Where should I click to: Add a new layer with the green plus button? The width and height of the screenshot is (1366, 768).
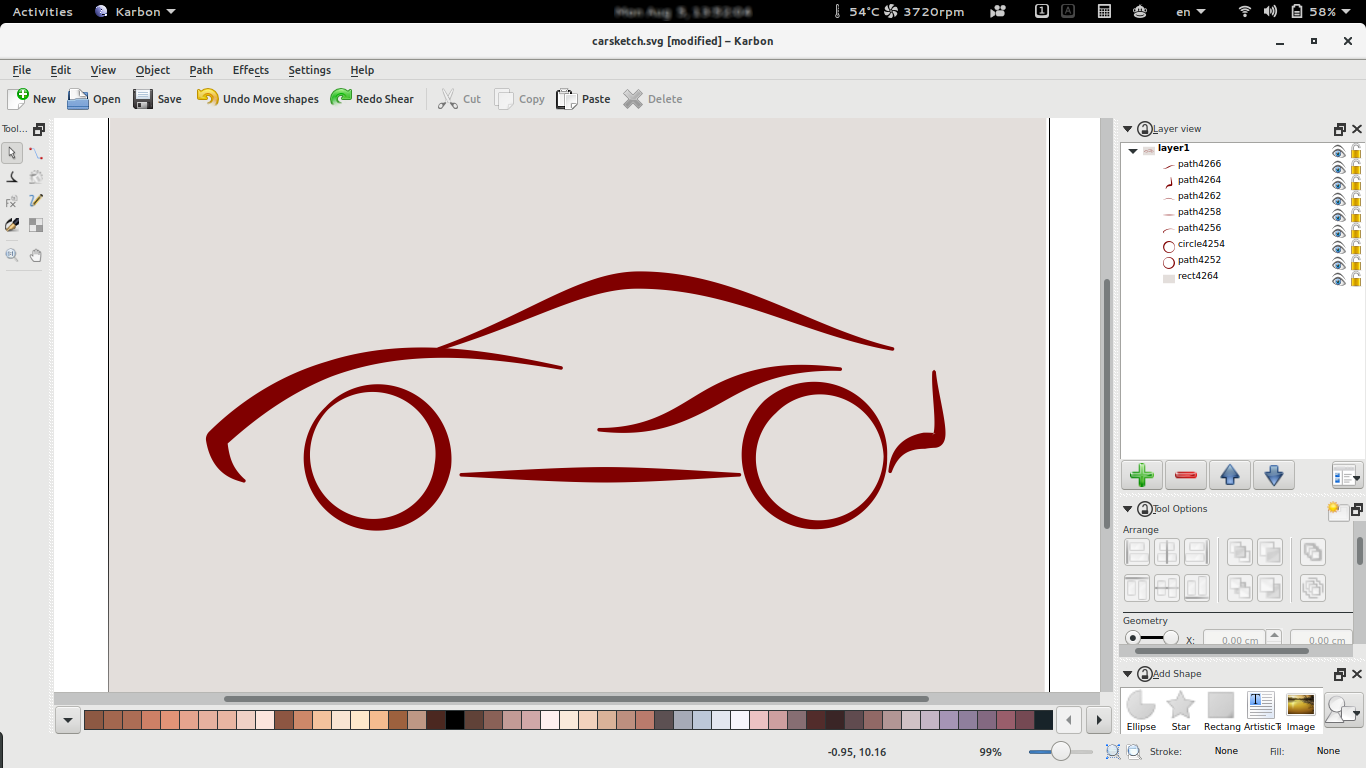tap(1142, 475)
